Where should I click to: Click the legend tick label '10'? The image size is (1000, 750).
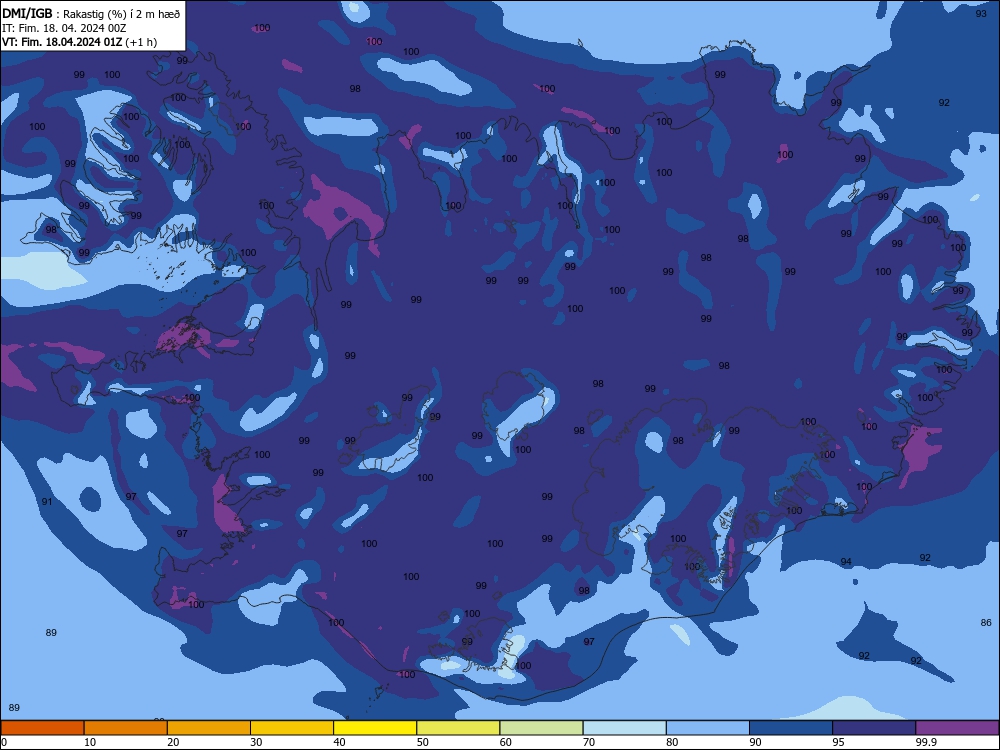90,742
